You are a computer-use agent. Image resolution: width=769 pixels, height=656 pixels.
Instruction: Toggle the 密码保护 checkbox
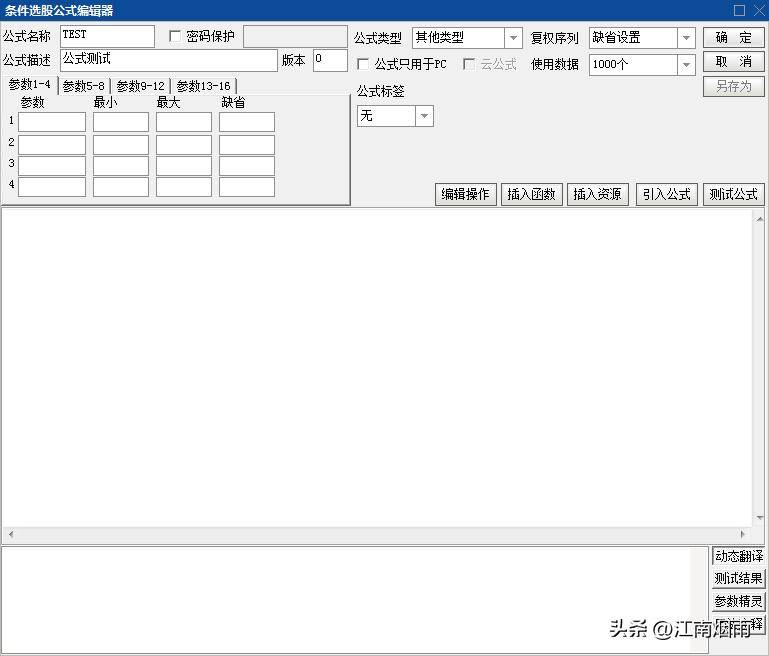coord(175,36)
